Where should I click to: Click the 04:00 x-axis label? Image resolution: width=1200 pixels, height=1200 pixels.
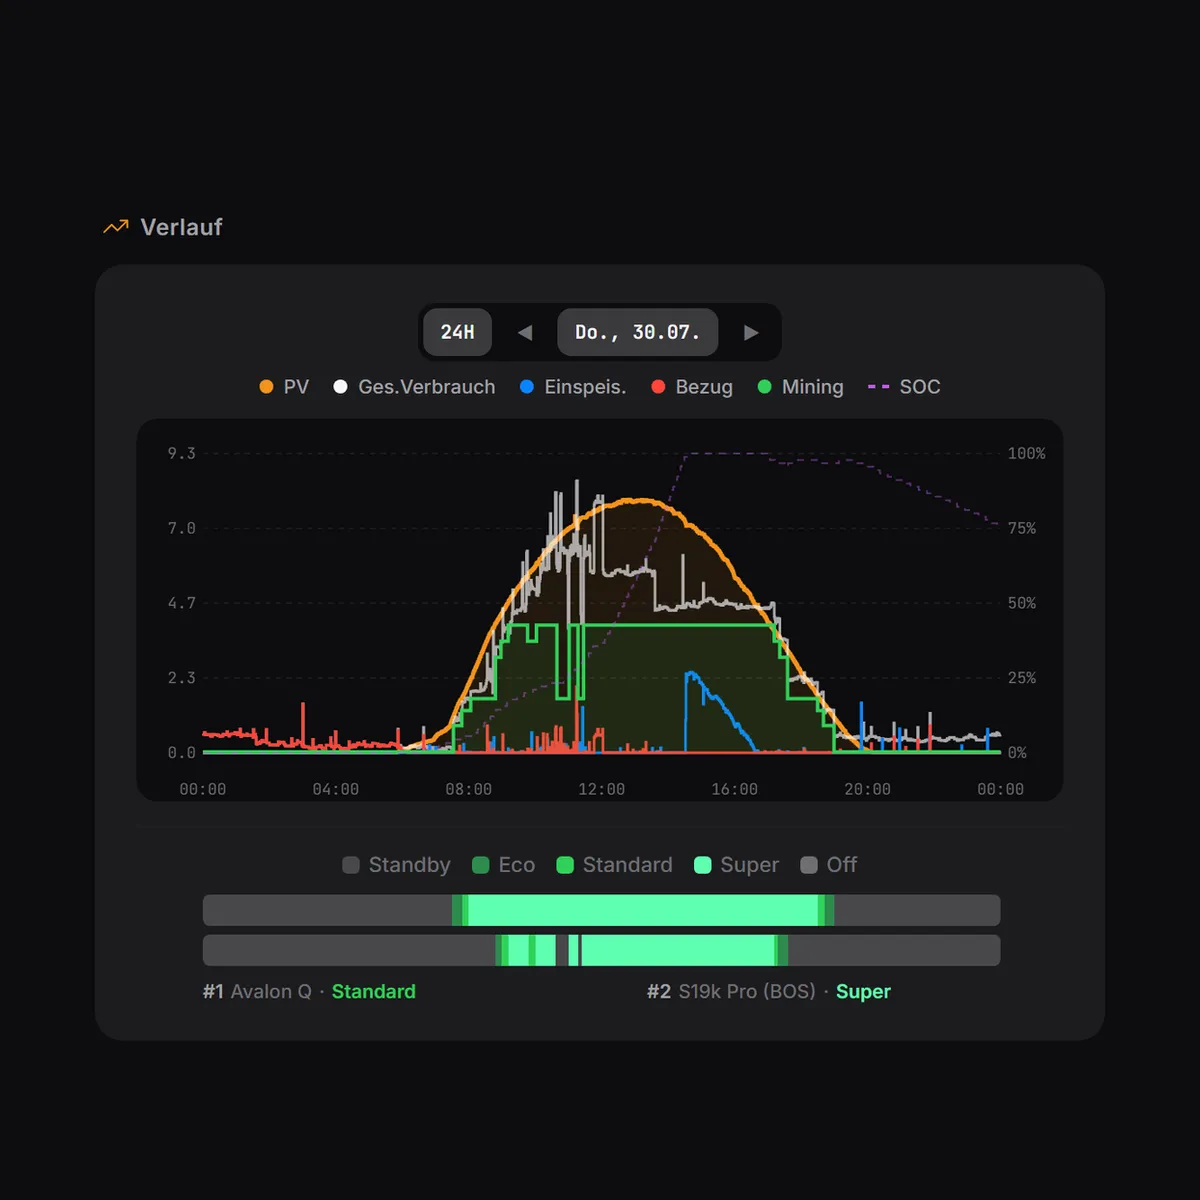click(335, 789)
